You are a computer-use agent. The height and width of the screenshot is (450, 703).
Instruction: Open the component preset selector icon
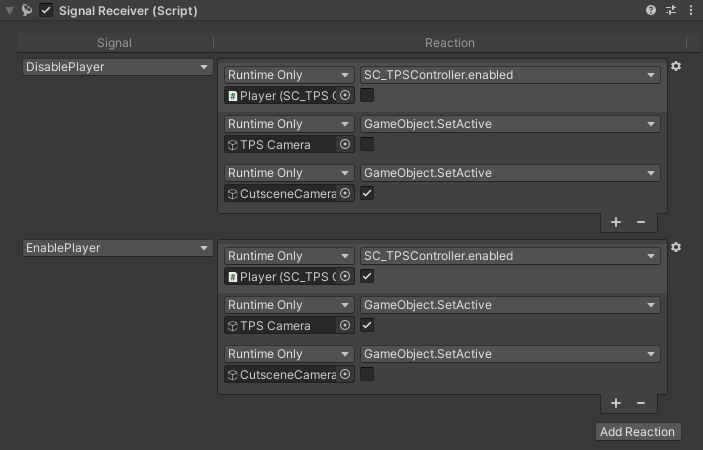[671, 10]
